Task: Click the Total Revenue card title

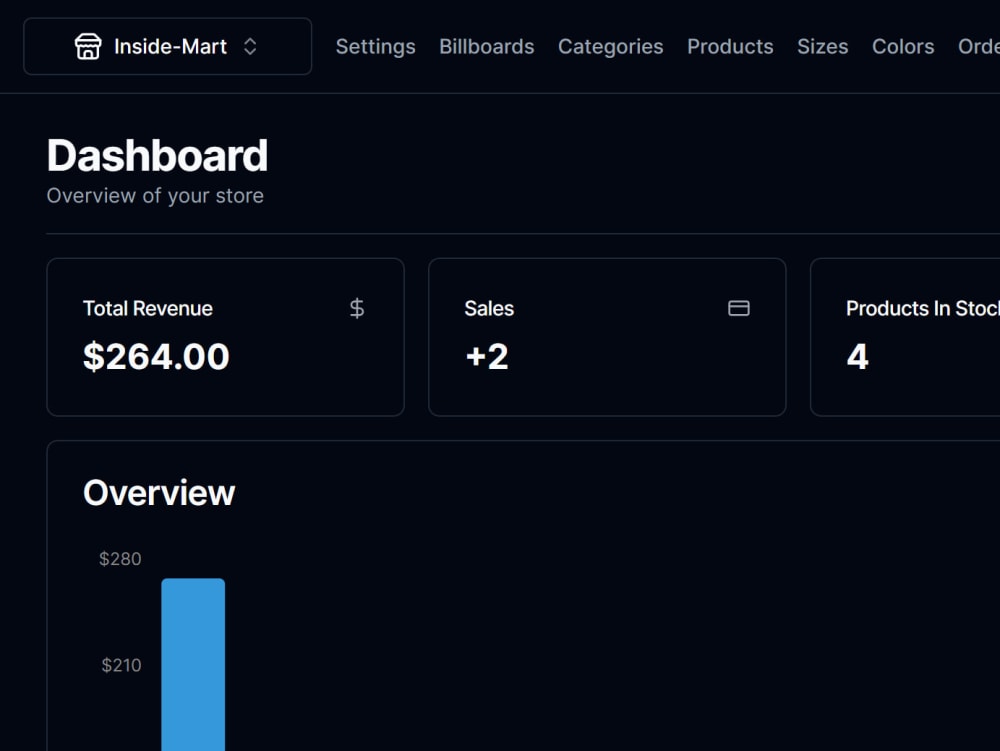Action: (148, 309)
